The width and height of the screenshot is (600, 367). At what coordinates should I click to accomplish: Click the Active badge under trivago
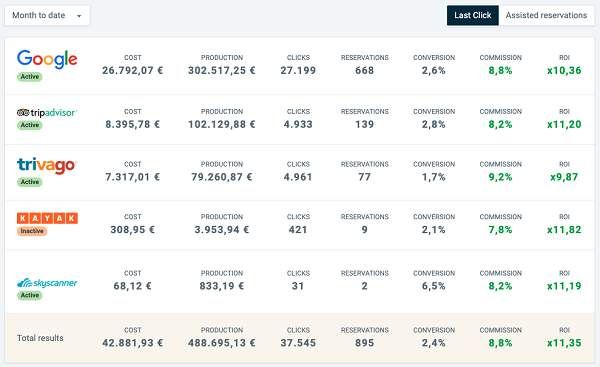click(29, 182)
